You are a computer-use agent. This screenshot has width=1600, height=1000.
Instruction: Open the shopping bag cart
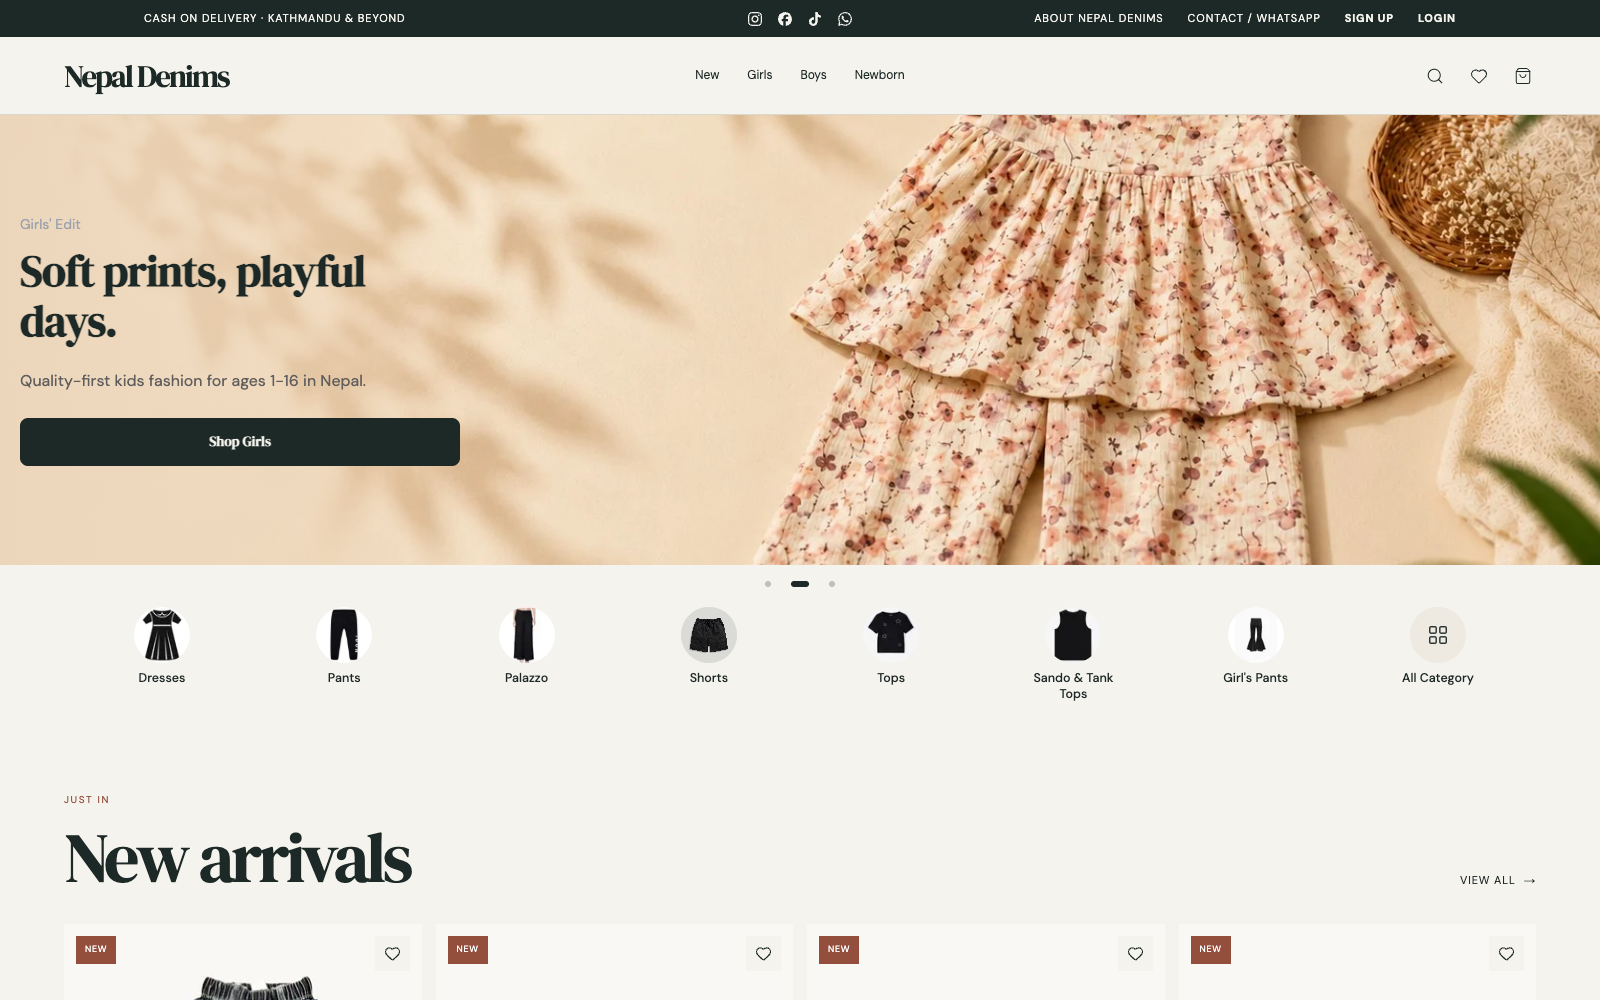point(1523,76)
